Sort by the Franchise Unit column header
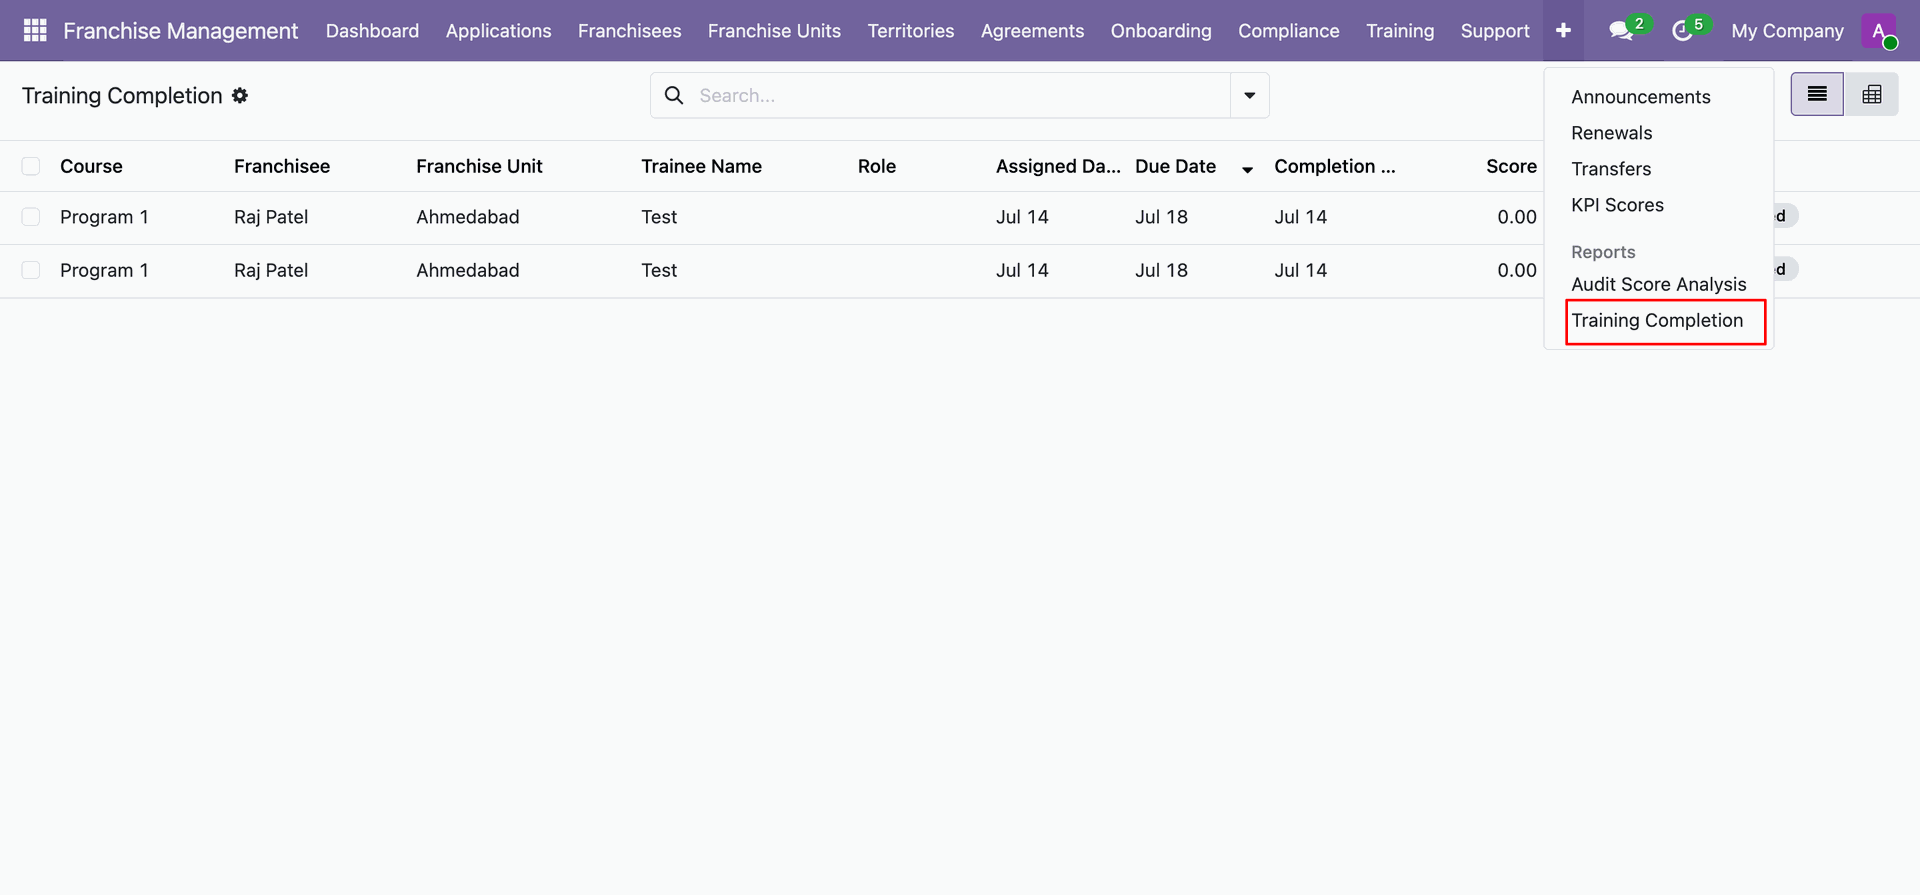Image resolution: width=1920 pixels, height=895 pixels. (x=479, y=166)
